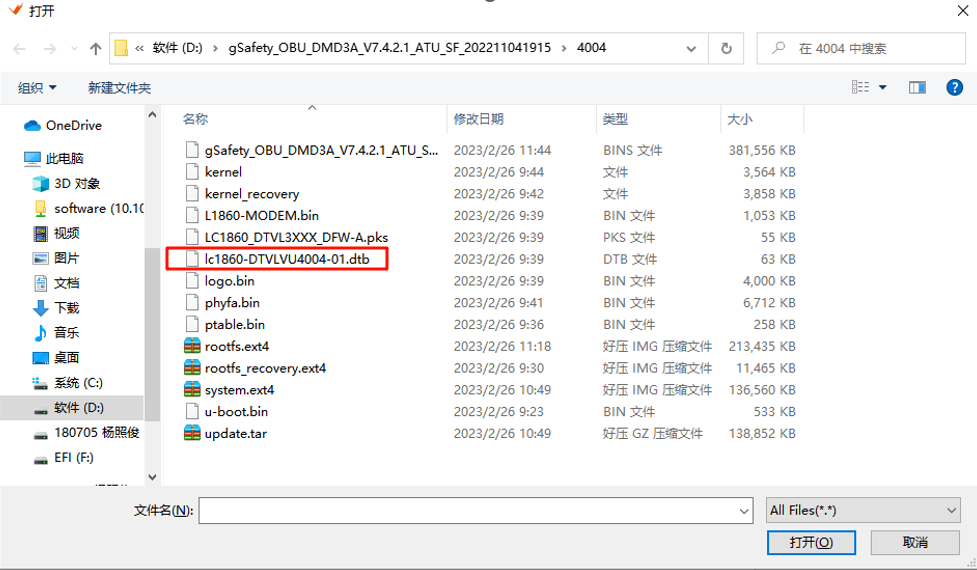The width and height of the screenshot is (977, 570).
Task: Expand the address bar history dropdown
Action: (692, 48)
